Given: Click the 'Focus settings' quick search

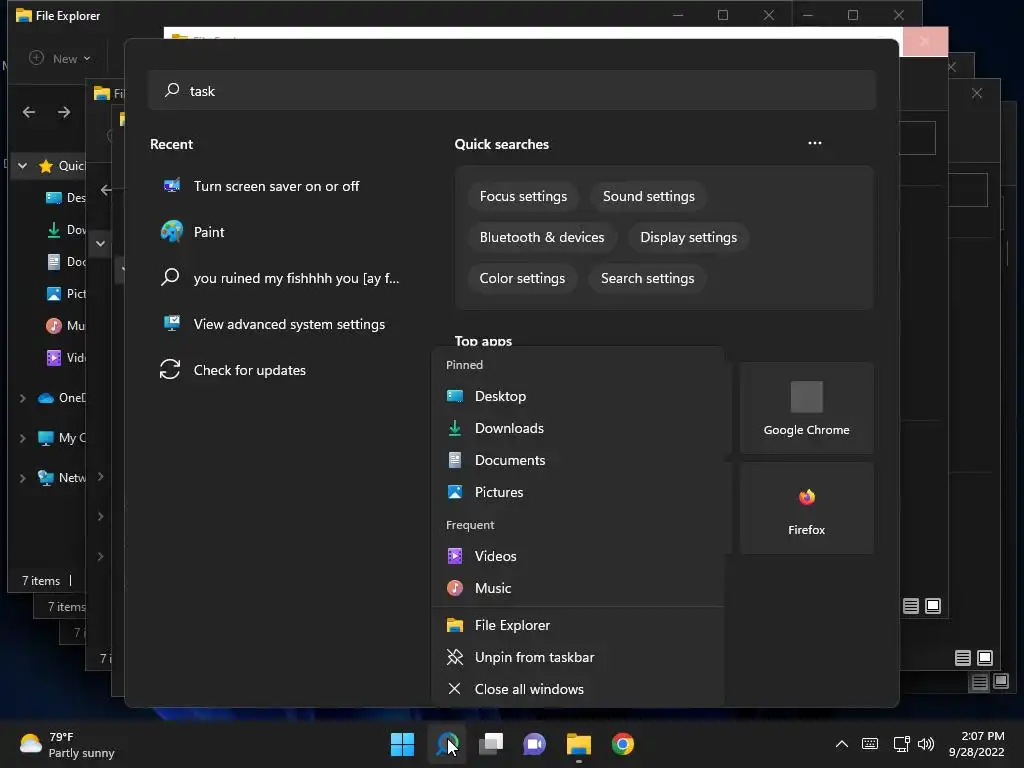Looking at the screenshot, I should [x=523, y=197].
